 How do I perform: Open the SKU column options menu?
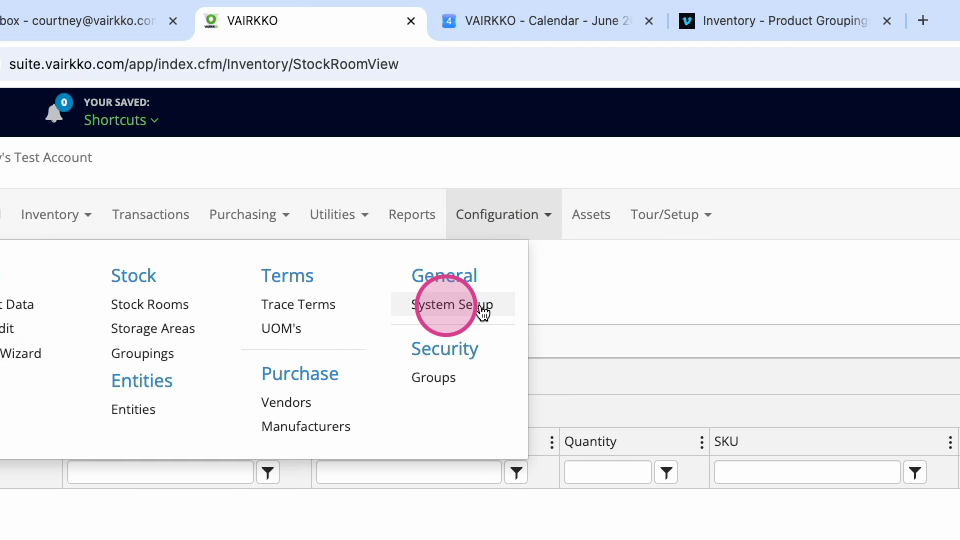coord(950,442)
